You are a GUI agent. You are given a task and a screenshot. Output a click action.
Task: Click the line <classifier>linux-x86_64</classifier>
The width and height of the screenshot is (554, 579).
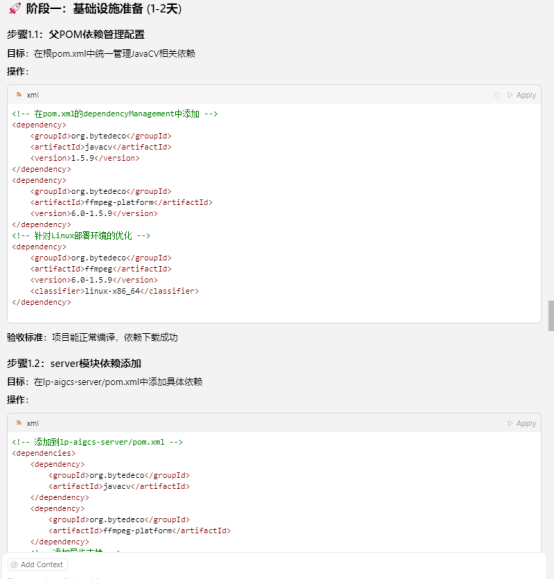pos(114,291)
